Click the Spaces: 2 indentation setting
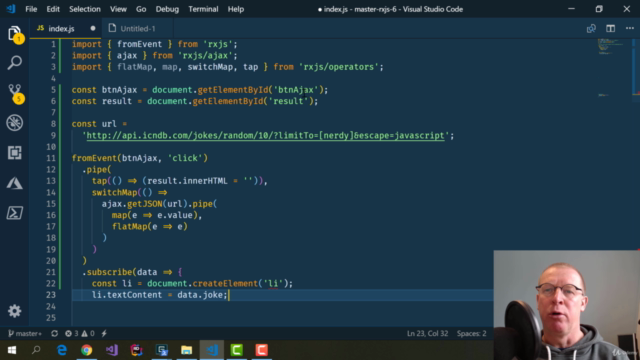Screen dimensions: 640x360 pyautogui.click(x=471, y=333)
